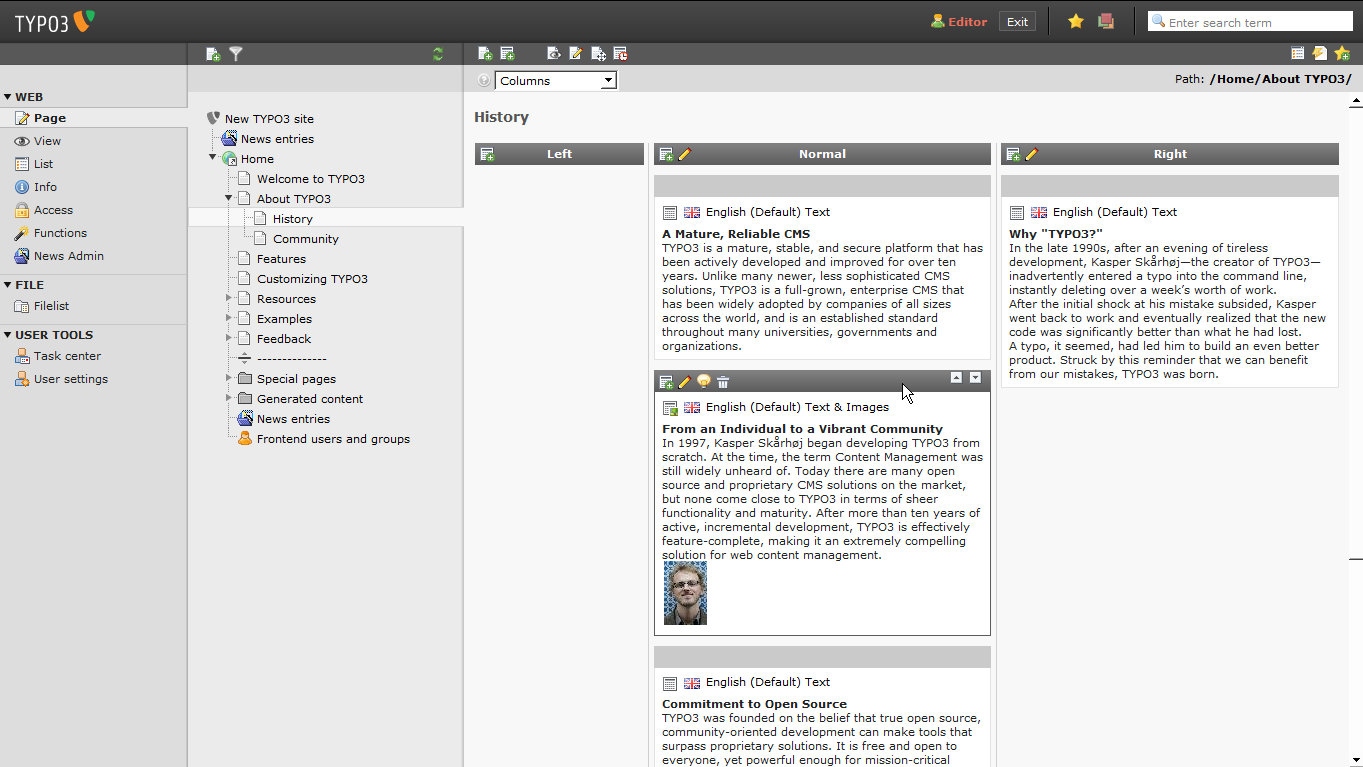Click the new page icon in the content toolbar
1363x767 pixels.
coord(485,54)
